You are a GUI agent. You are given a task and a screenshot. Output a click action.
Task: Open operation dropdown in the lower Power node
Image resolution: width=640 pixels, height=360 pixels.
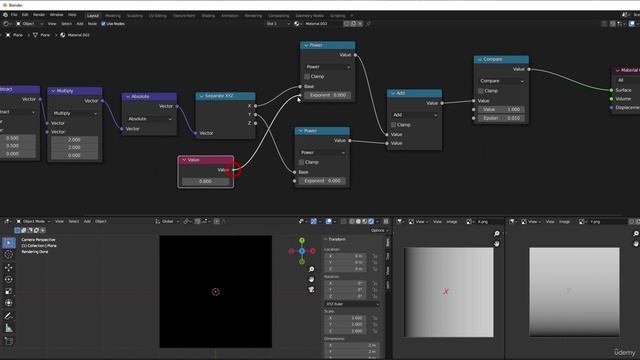click(322, 153)
